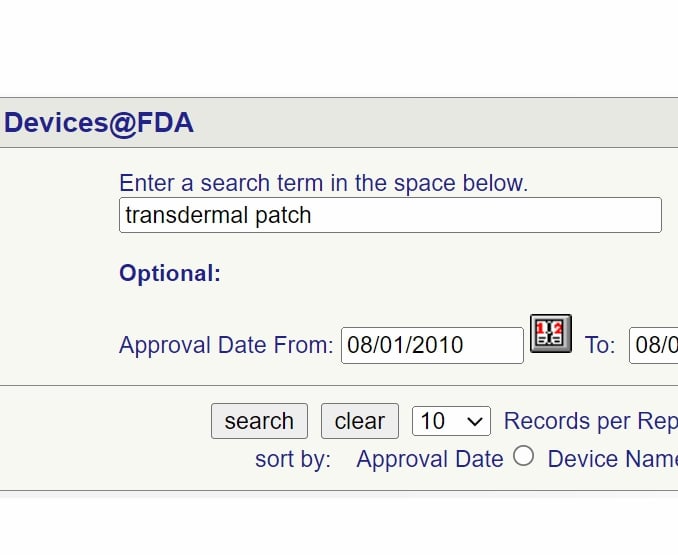Open the calendar picker for Approval Date From
The width and height of the screenshot is (678, 555).
550,333
